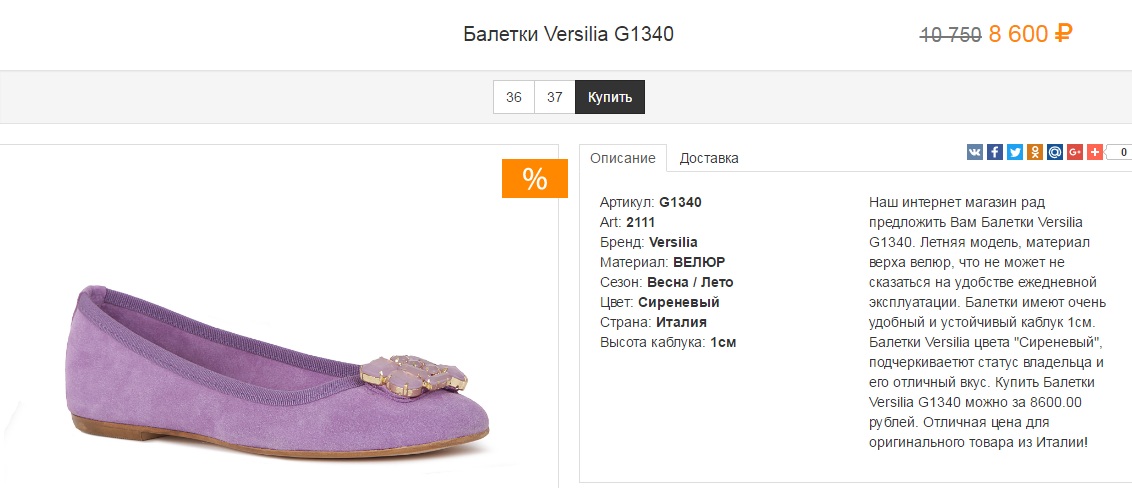Select shoe size 36
Image resolution: width=1132 pixels, height=488 pixels.
[514, 98]
